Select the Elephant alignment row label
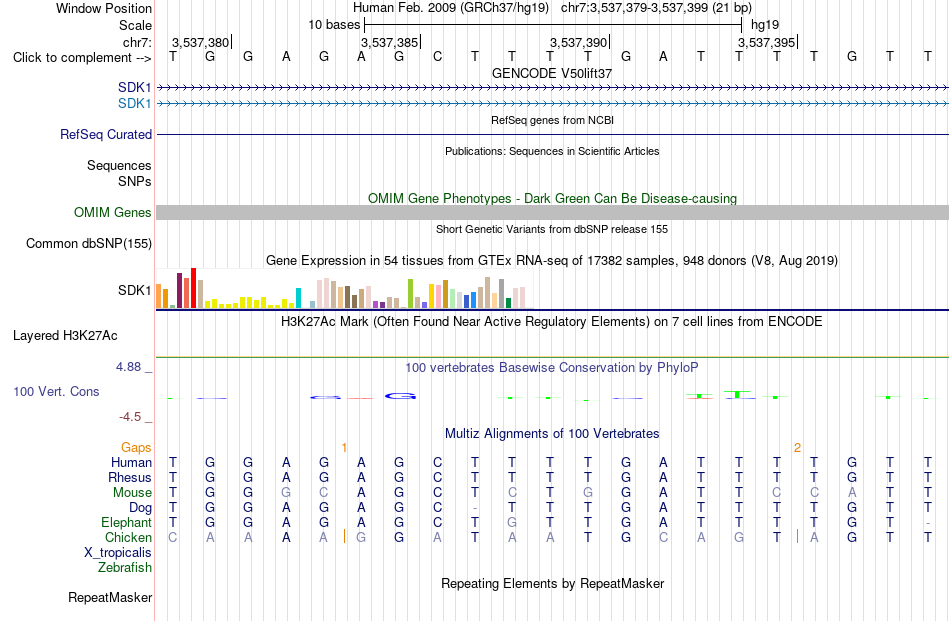Screen dimensions: 950x621 tap(126, 522)
